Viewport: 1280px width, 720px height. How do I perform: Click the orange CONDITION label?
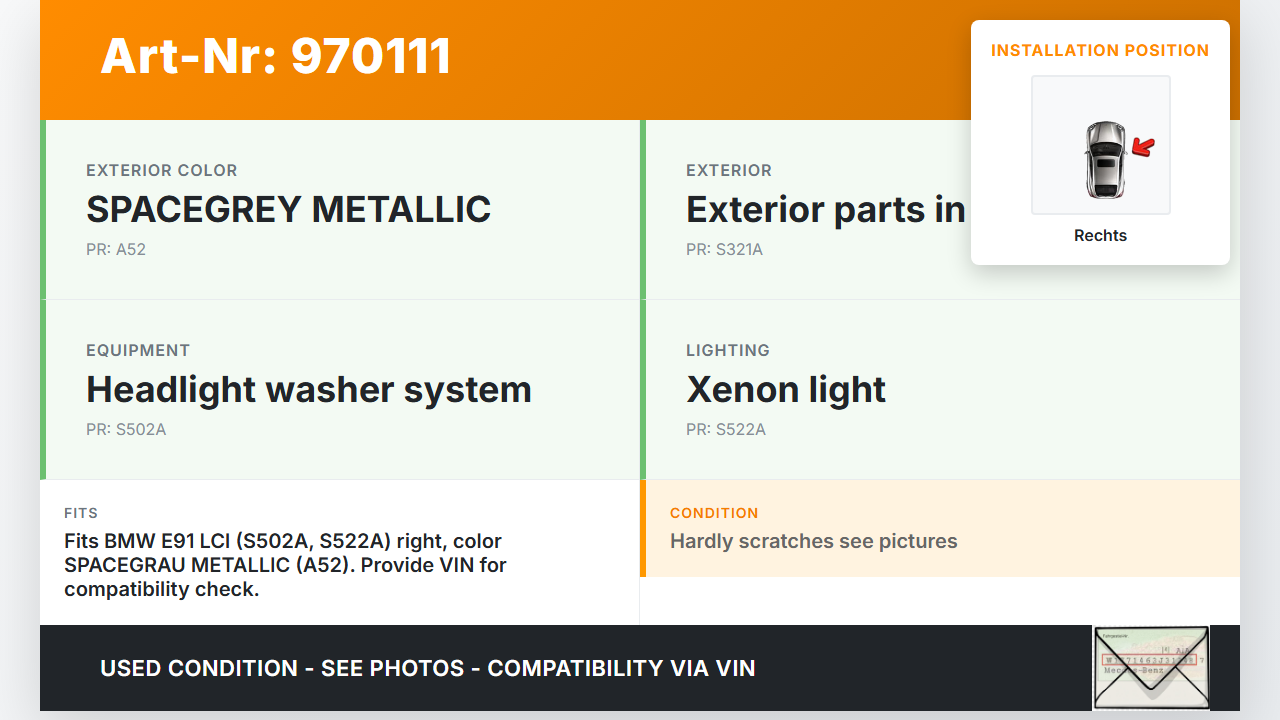click(714, 513)
